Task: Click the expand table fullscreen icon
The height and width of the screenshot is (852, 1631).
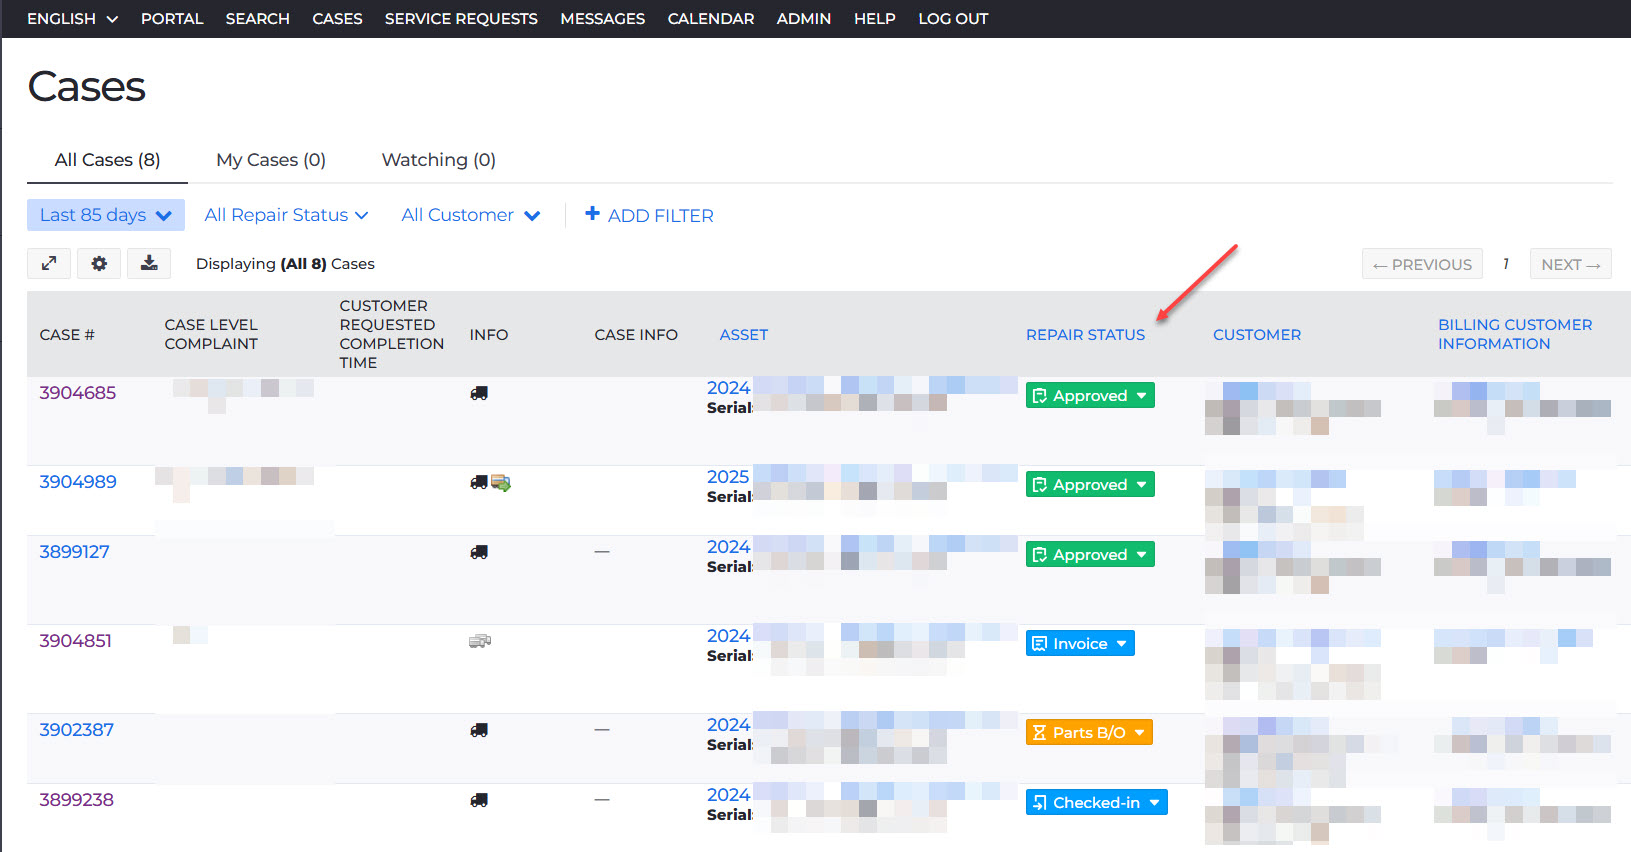Action: pyautogui.click(x=48, y=263)
